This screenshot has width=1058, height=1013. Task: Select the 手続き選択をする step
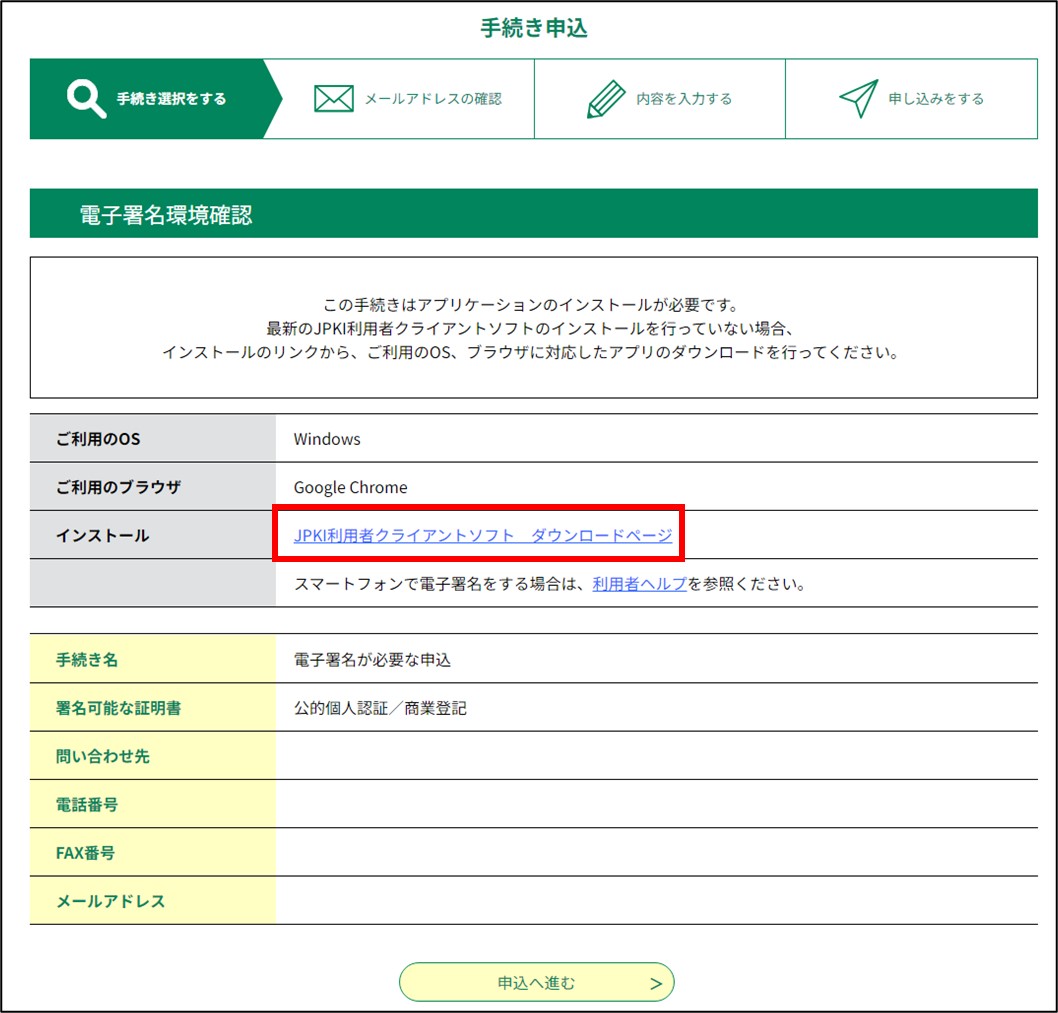tap(155, 99)
